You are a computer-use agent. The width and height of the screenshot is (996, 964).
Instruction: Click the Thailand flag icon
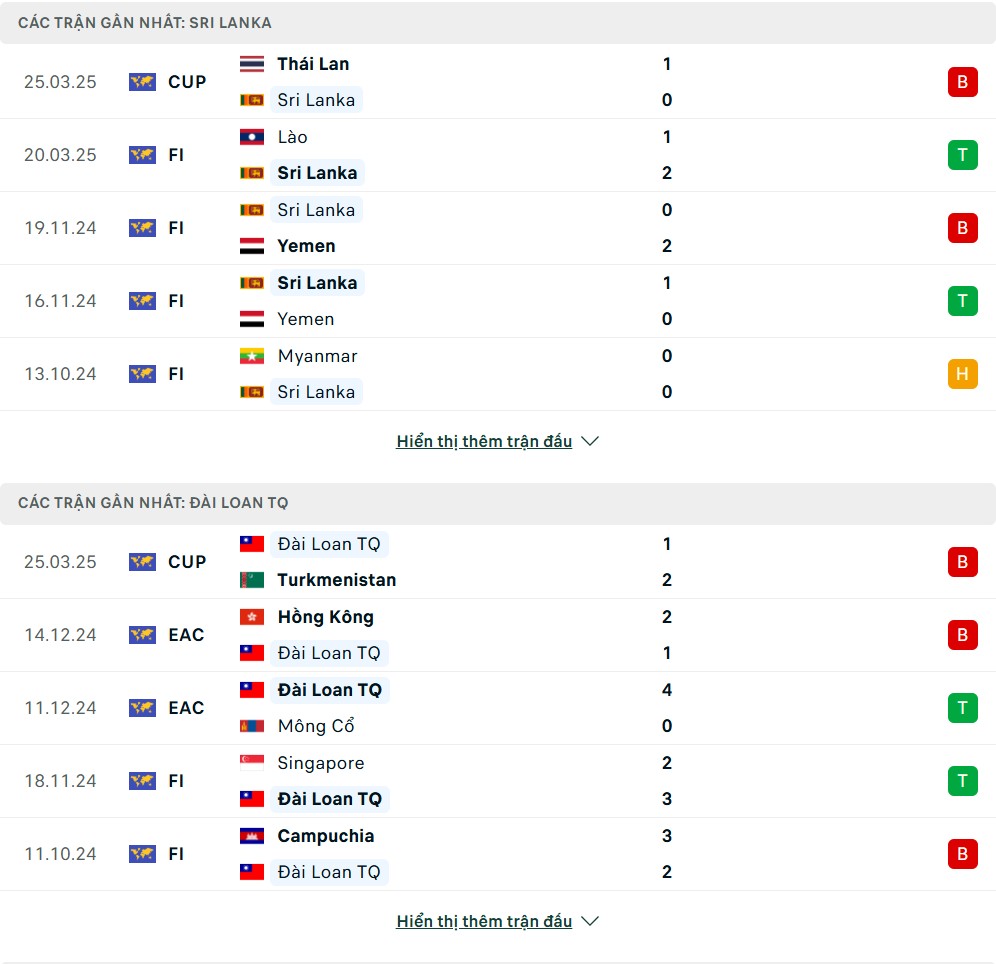252,64
